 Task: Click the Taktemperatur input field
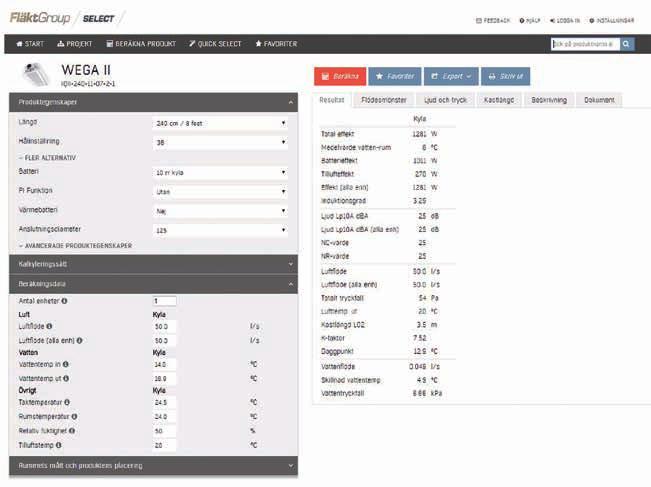pos(164,403)
